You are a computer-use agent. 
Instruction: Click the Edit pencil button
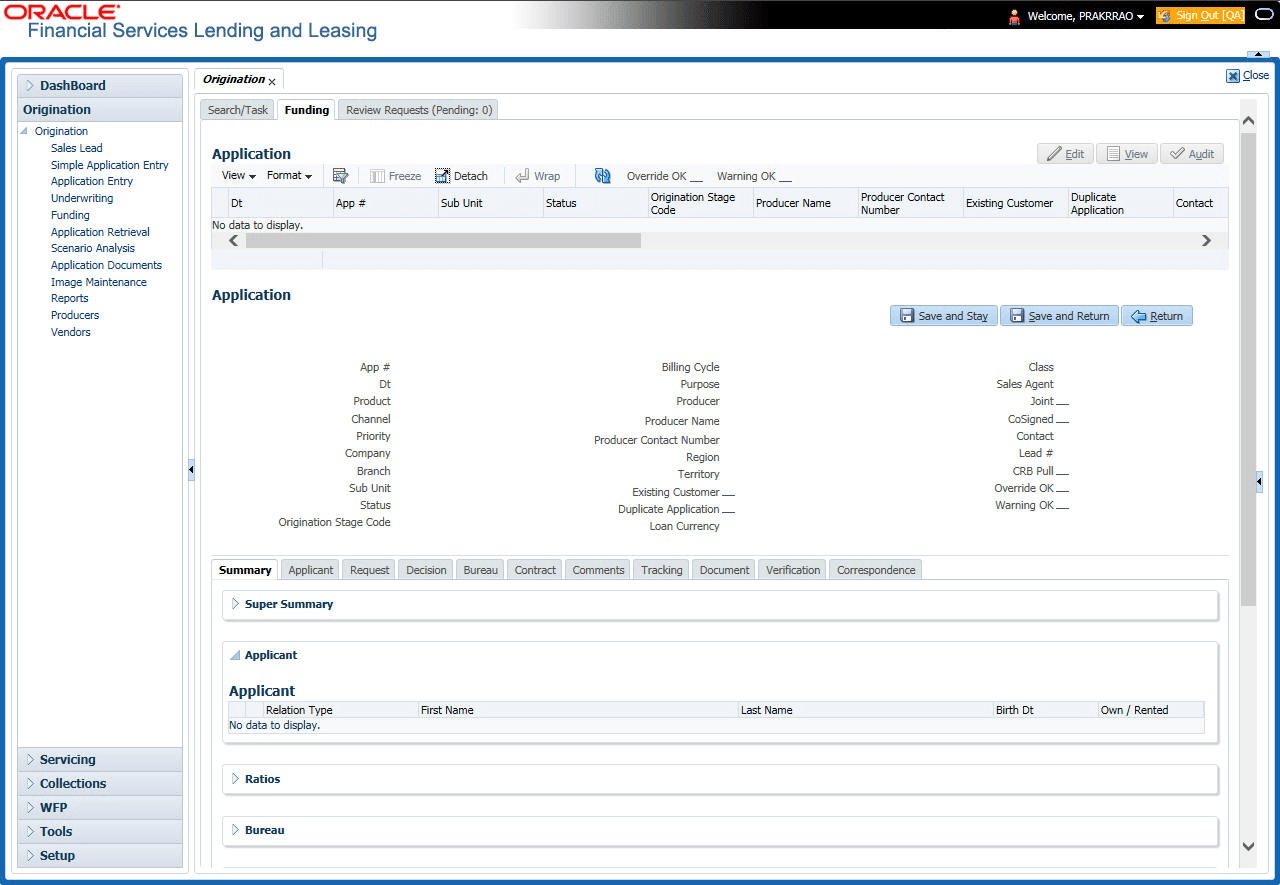(1065, 154)
